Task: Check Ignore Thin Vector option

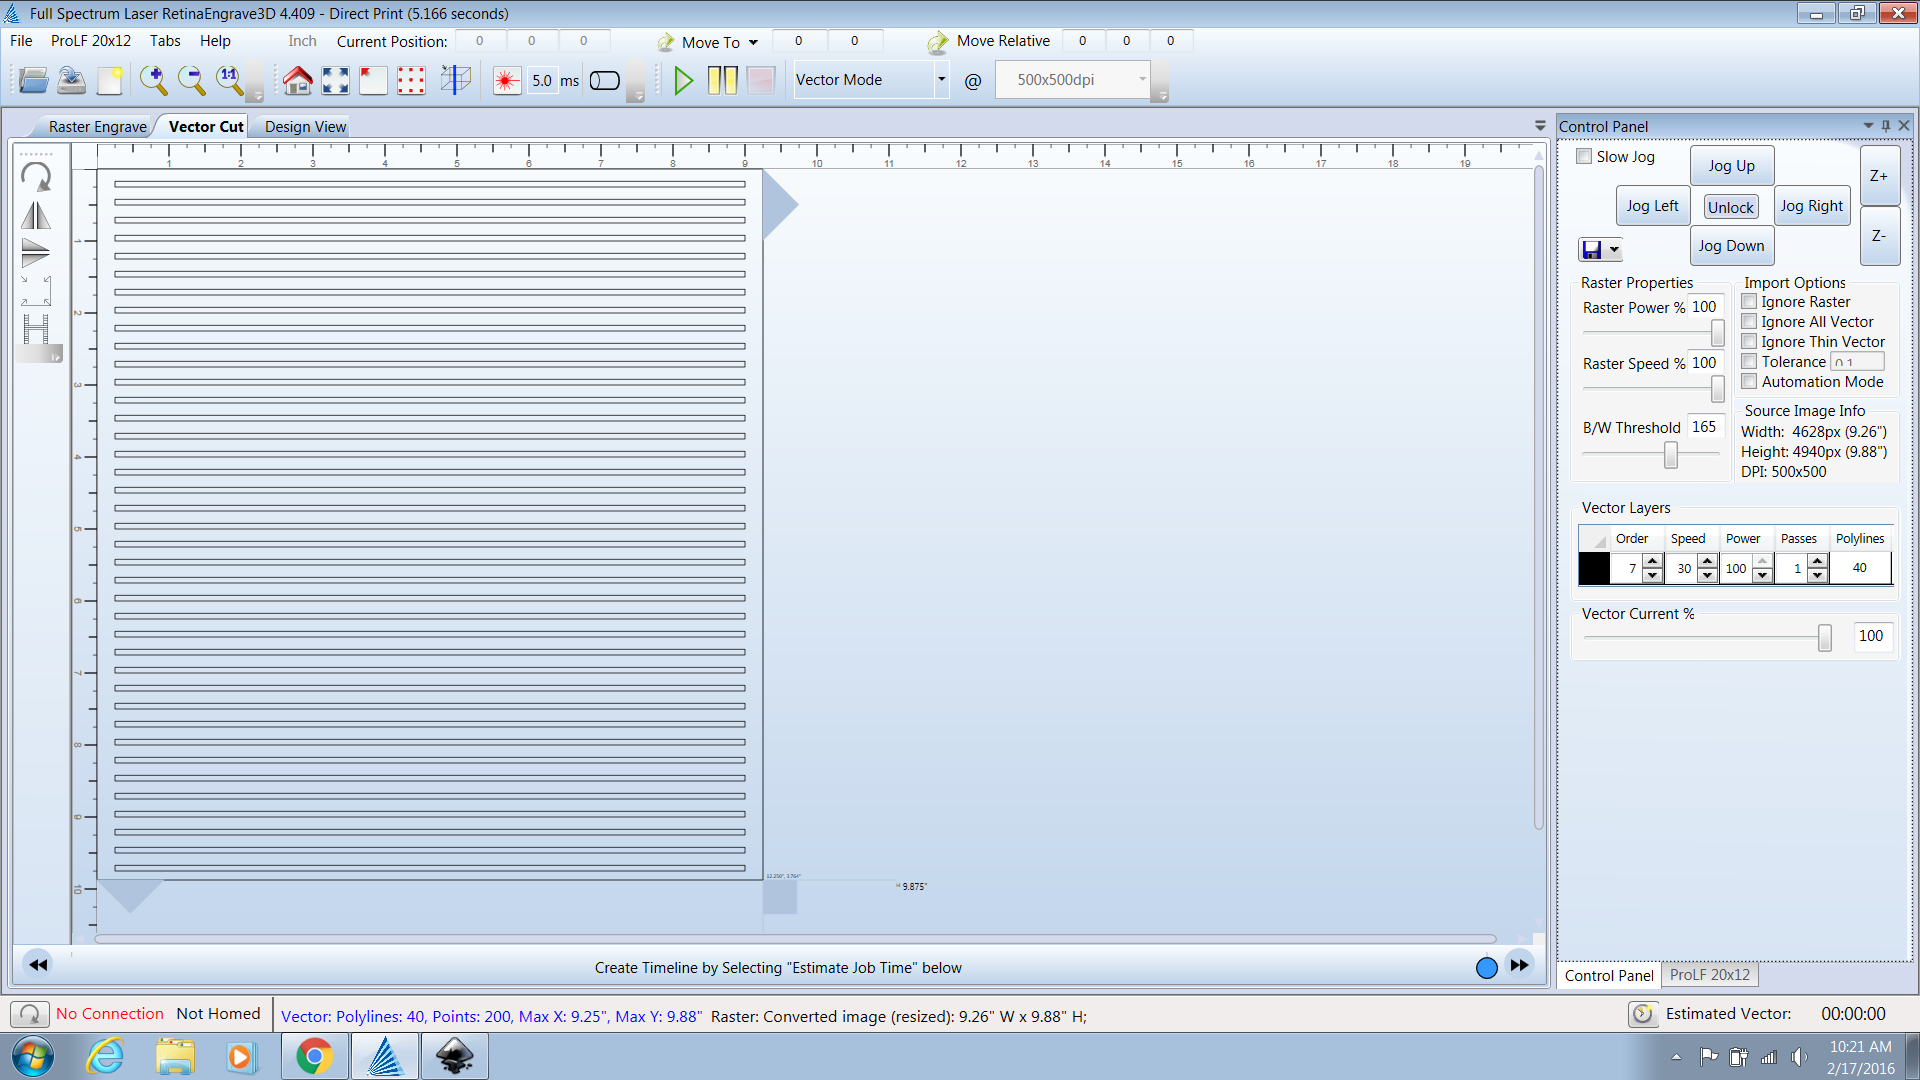Action: 1749,341
